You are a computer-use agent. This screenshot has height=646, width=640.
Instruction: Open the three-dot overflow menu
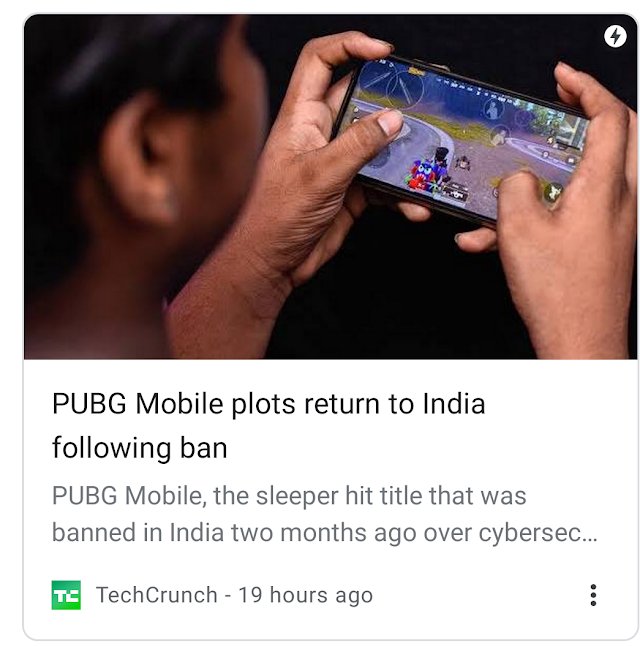[x=593, y=595]
